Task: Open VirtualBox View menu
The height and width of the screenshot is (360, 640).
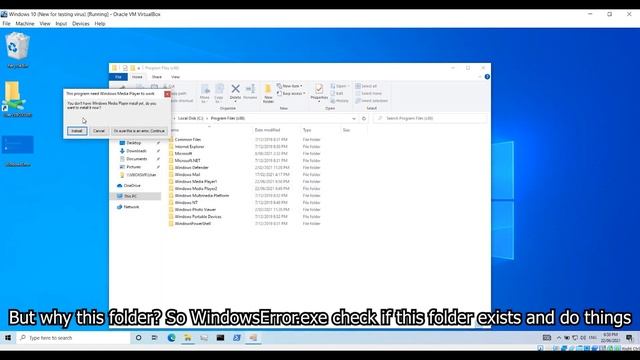Action: tap(45, 24)
